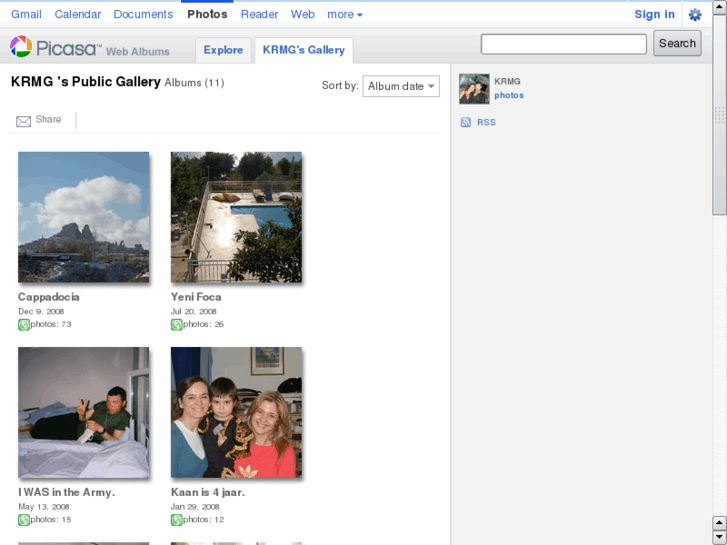The height and width of the screenshot is (545, 727).
Task: Click the search text field
Action: pos(563,44)
